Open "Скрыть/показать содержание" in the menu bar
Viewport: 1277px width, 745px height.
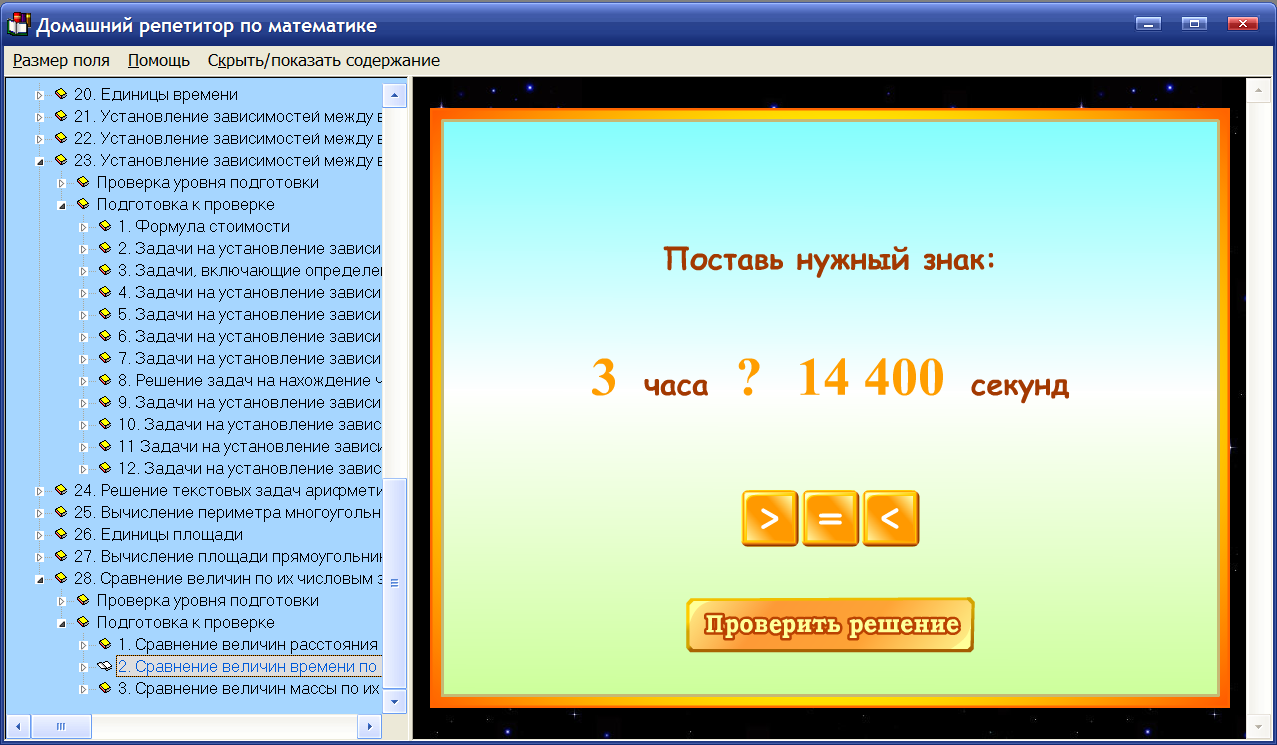pos(322,60)
